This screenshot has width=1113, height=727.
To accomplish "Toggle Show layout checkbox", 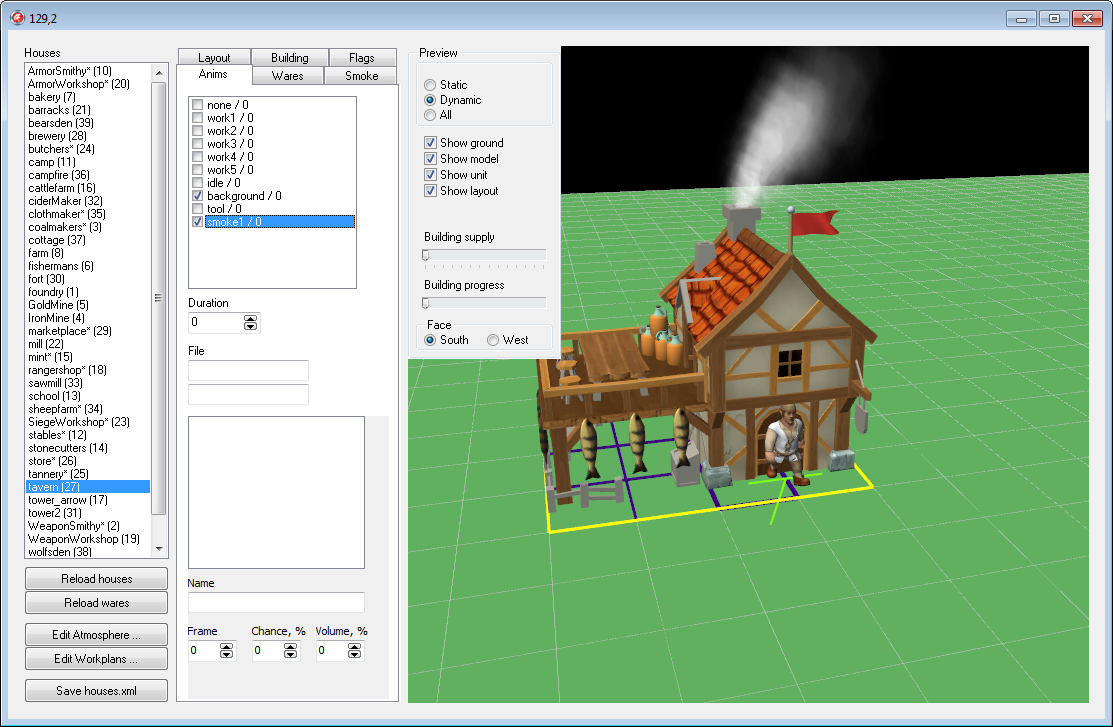I will tap(430, 190).
